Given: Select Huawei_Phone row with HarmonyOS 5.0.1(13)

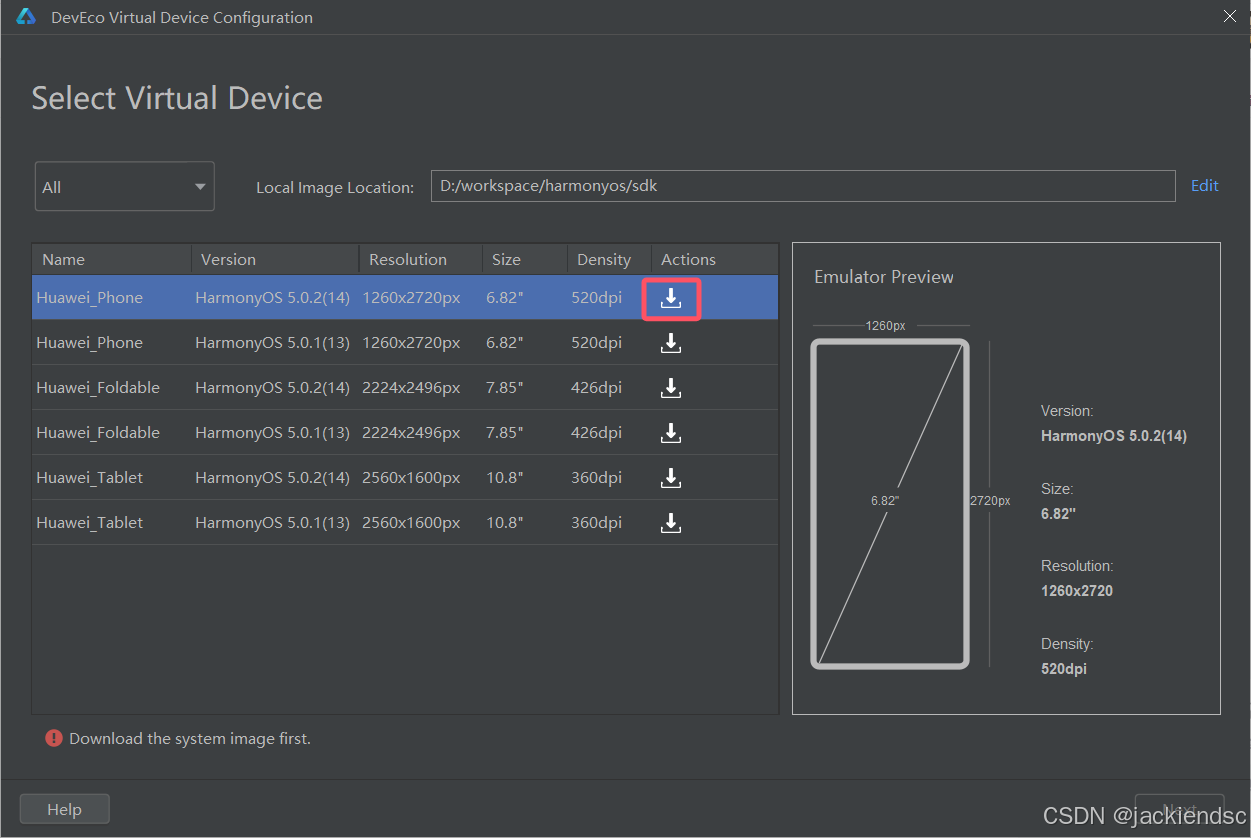Looking at the screenshot, I should tap(405, 343).
